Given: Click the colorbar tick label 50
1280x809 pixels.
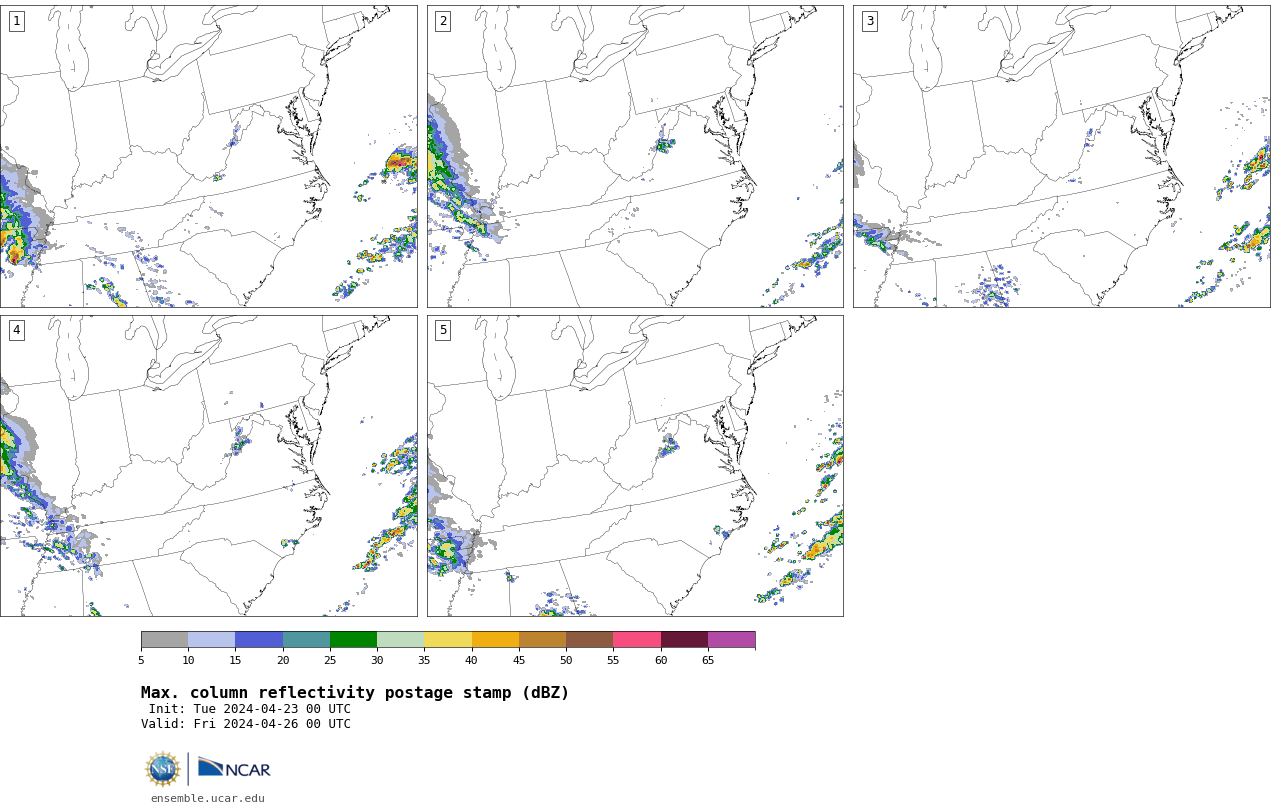Looking at the screenshot, I should [x=566, y=660].
